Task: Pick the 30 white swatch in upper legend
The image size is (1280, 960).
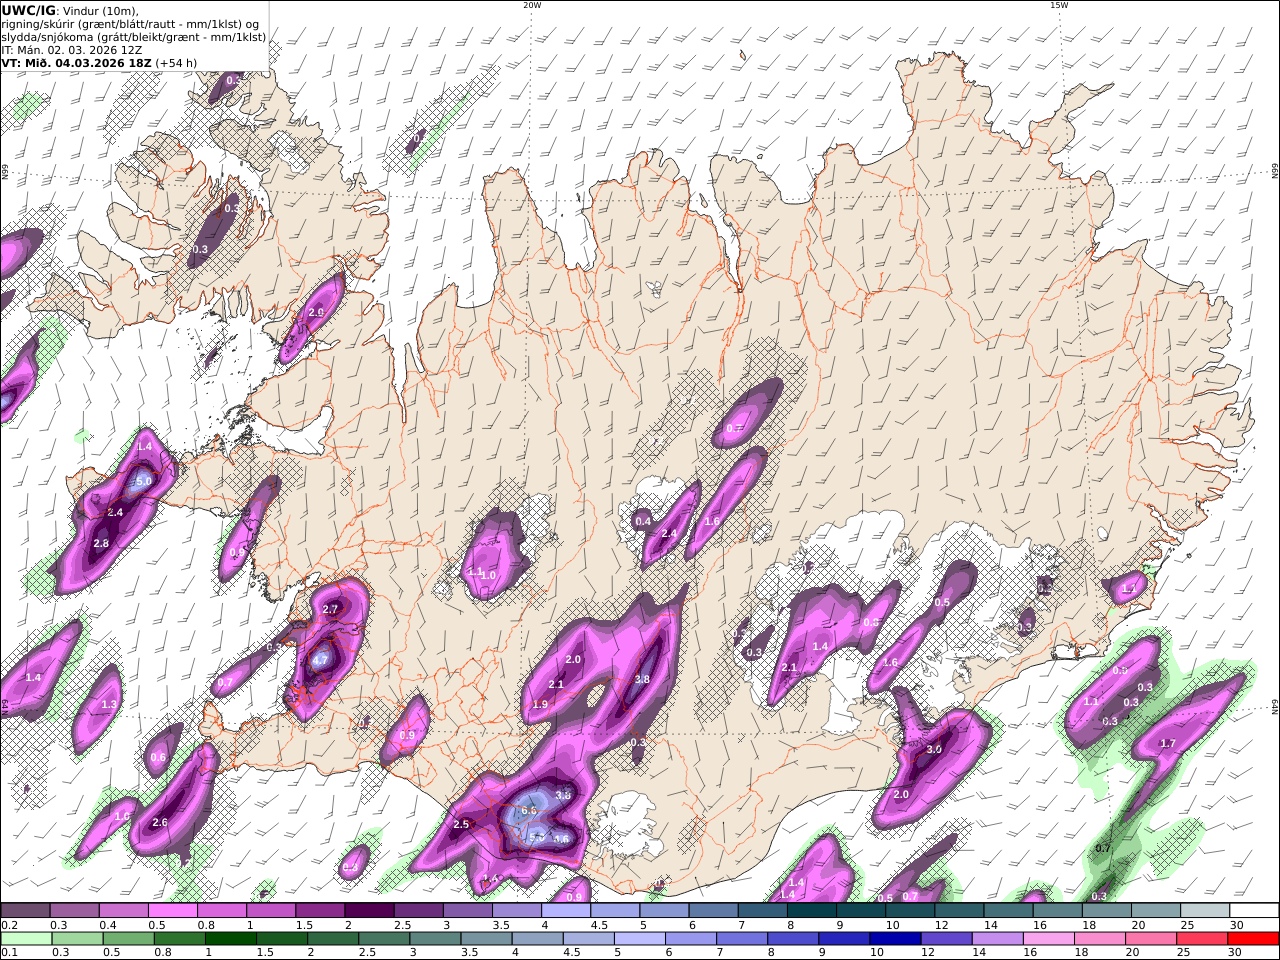Action: point(1253,911)
